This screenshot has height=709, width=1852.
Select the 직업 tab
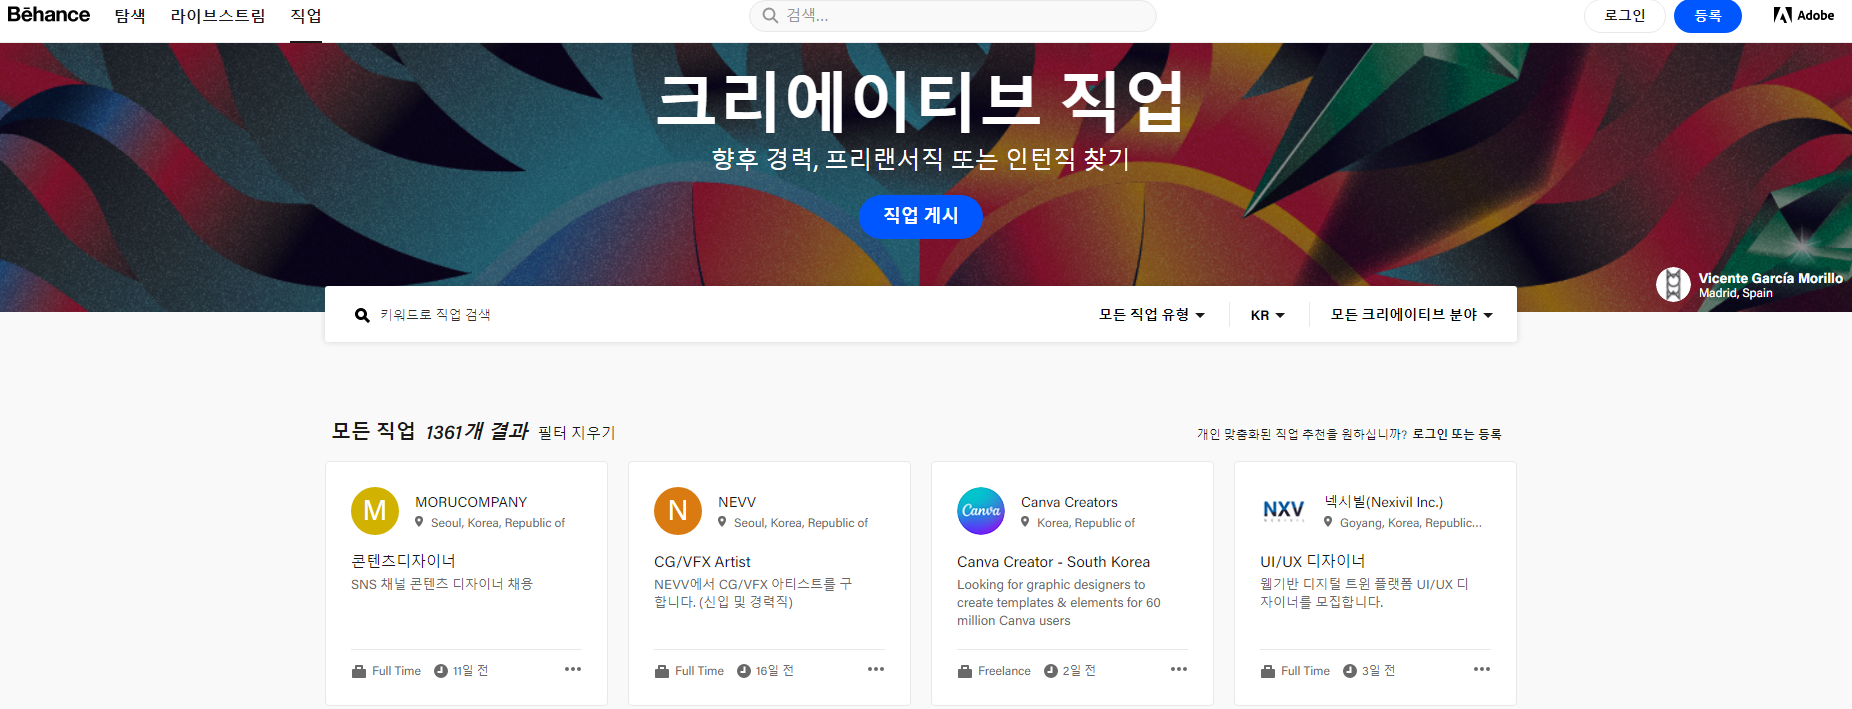(306, 16)
